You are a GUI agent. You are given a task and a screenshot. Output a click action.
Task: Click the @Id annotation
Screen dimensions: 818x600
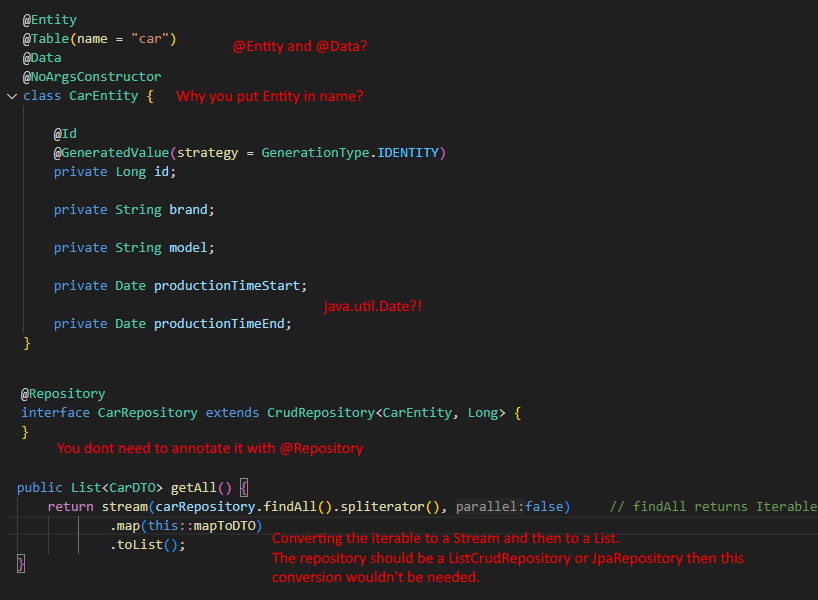pyautogui.click(x=65, y=134)
